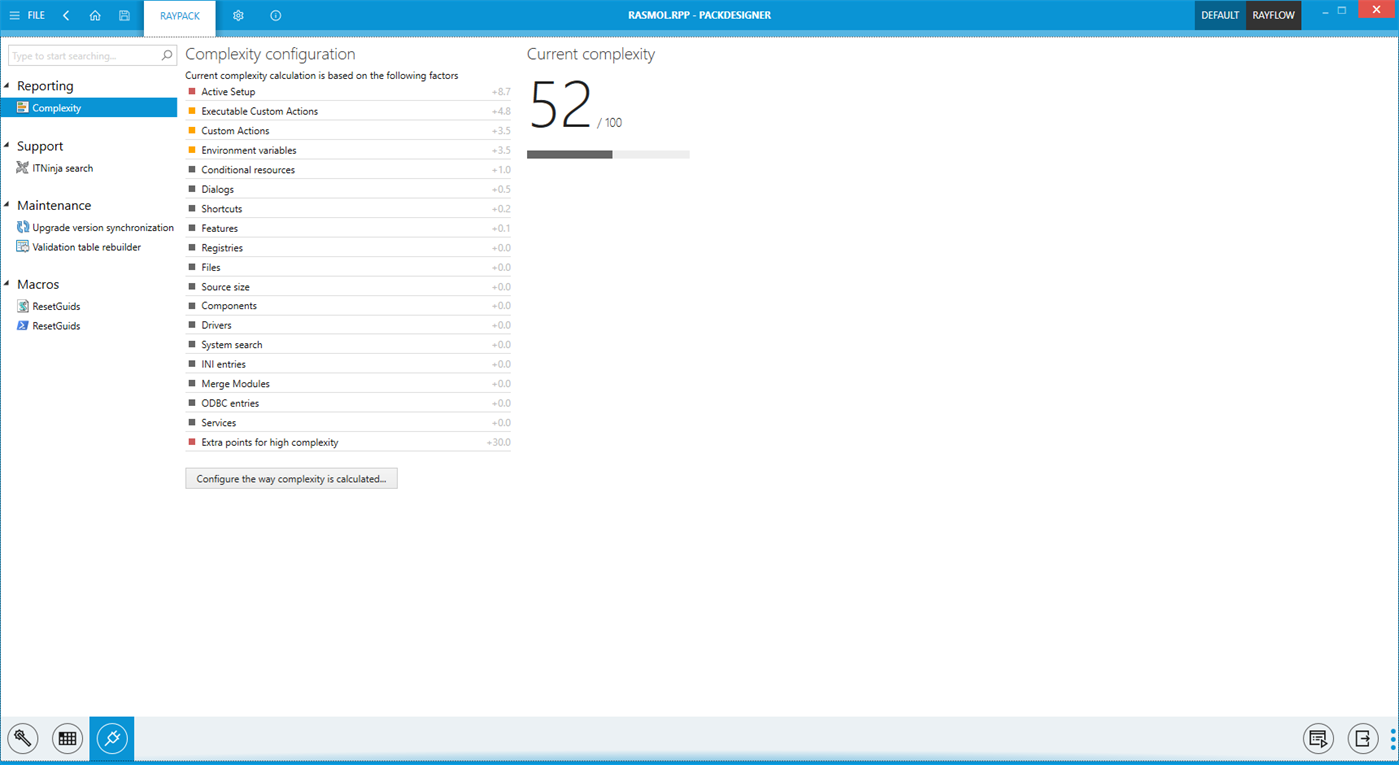Switch to the RAYFLOW tab

[x=1272, y=15]
